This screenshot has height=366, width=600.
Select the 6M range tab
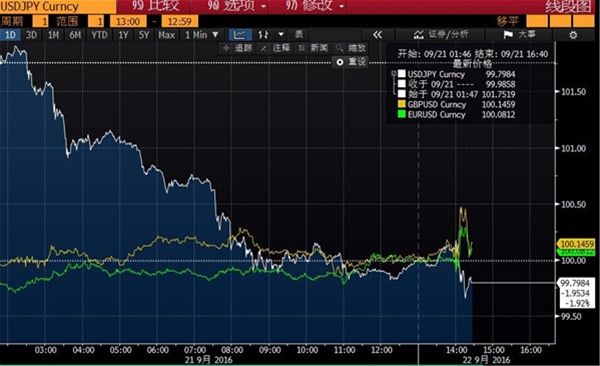pos(75,35)
